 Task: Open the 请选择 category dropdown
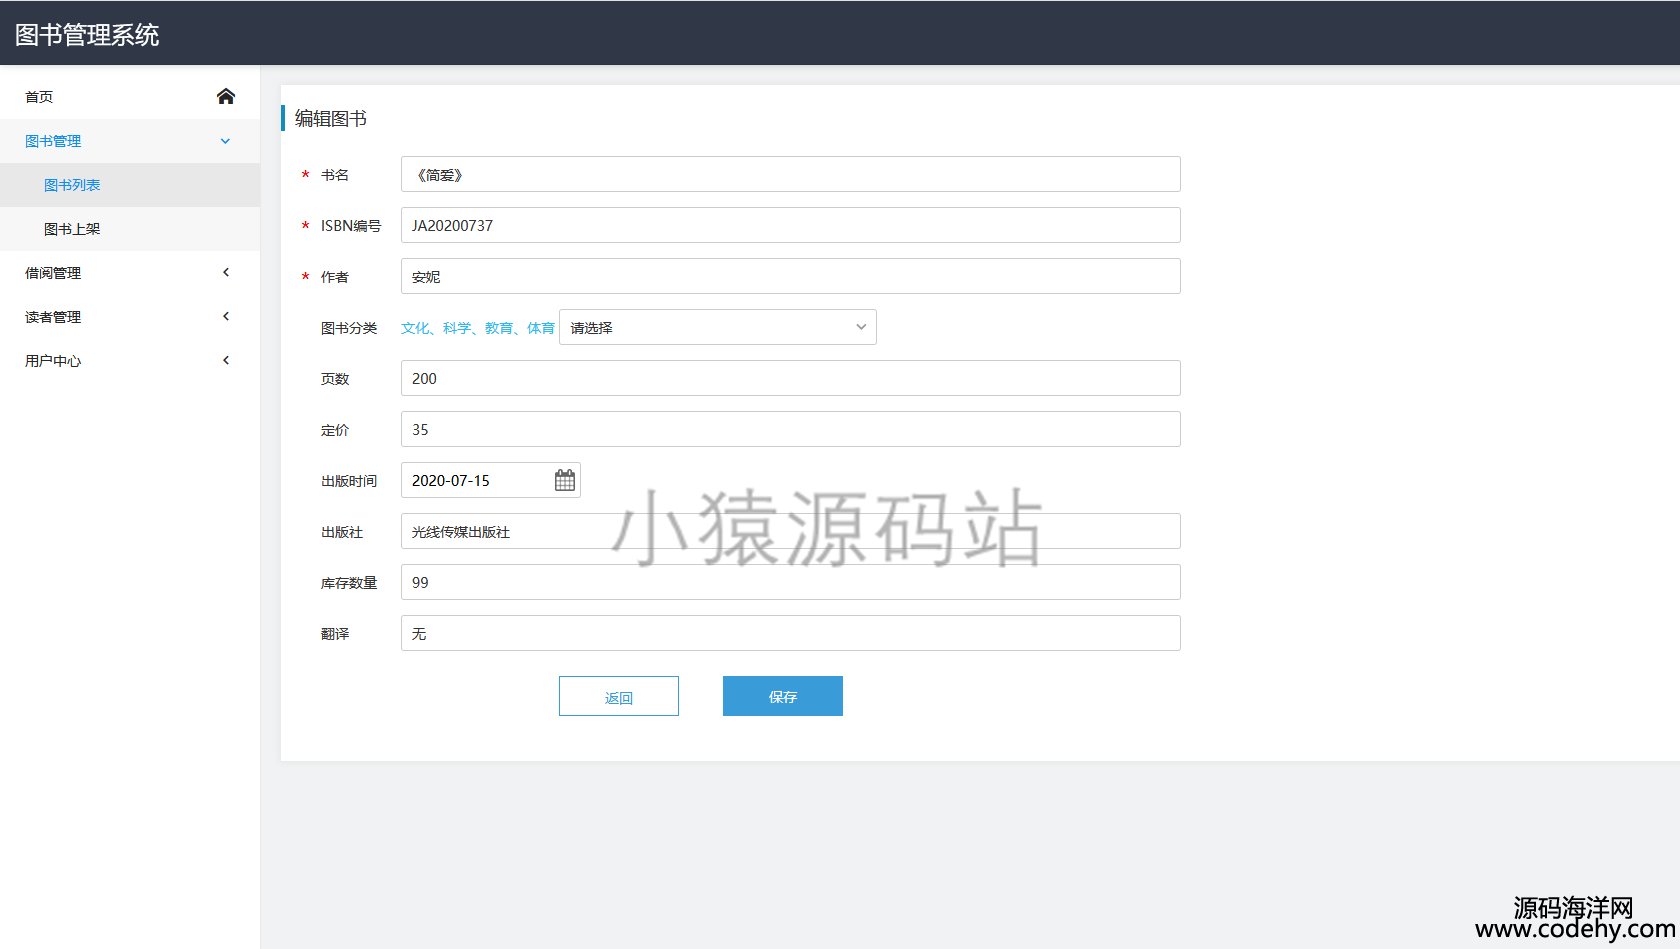(717, 328)
